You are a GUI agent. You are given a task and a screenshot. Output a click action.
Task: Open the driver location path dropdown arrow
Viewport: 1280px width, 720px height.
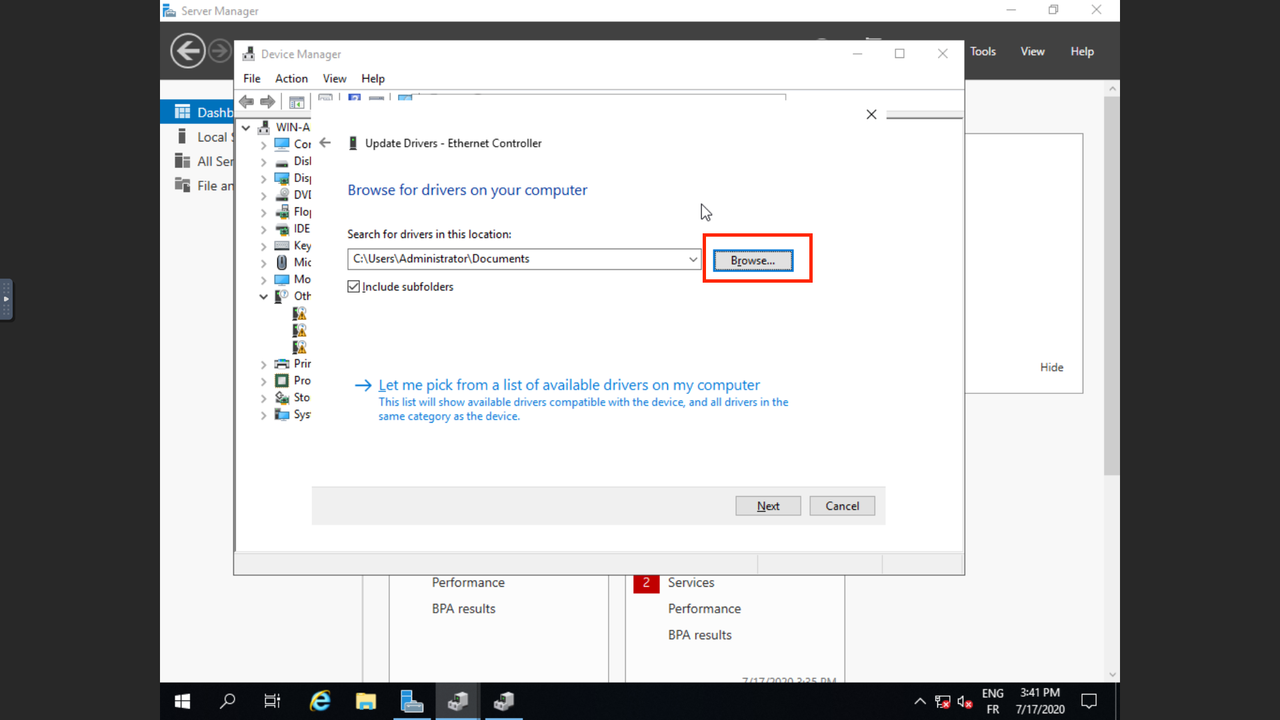(693, 259)
